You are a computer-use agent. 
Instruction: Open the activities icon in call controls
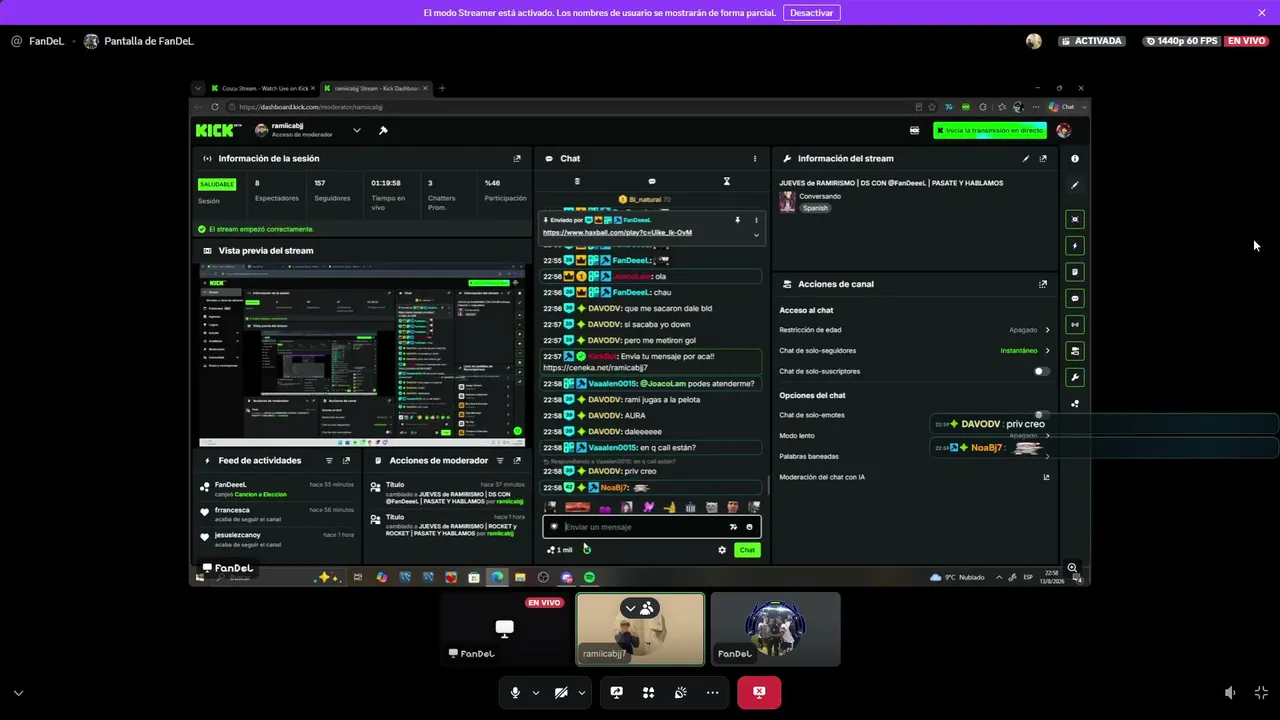(649, 693)
